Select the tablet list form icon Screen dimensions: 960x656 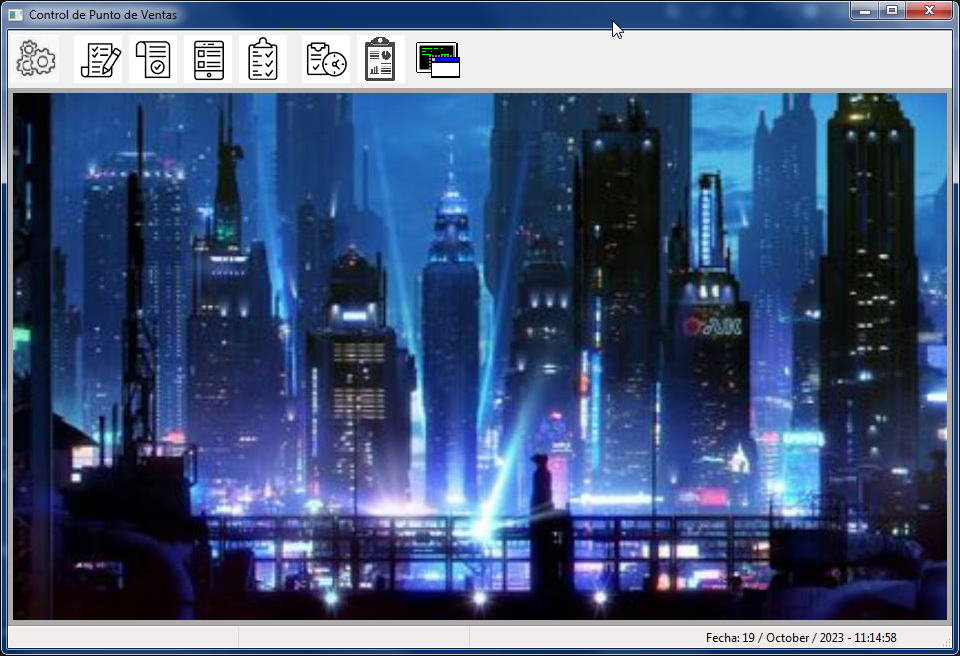(208, 59)
